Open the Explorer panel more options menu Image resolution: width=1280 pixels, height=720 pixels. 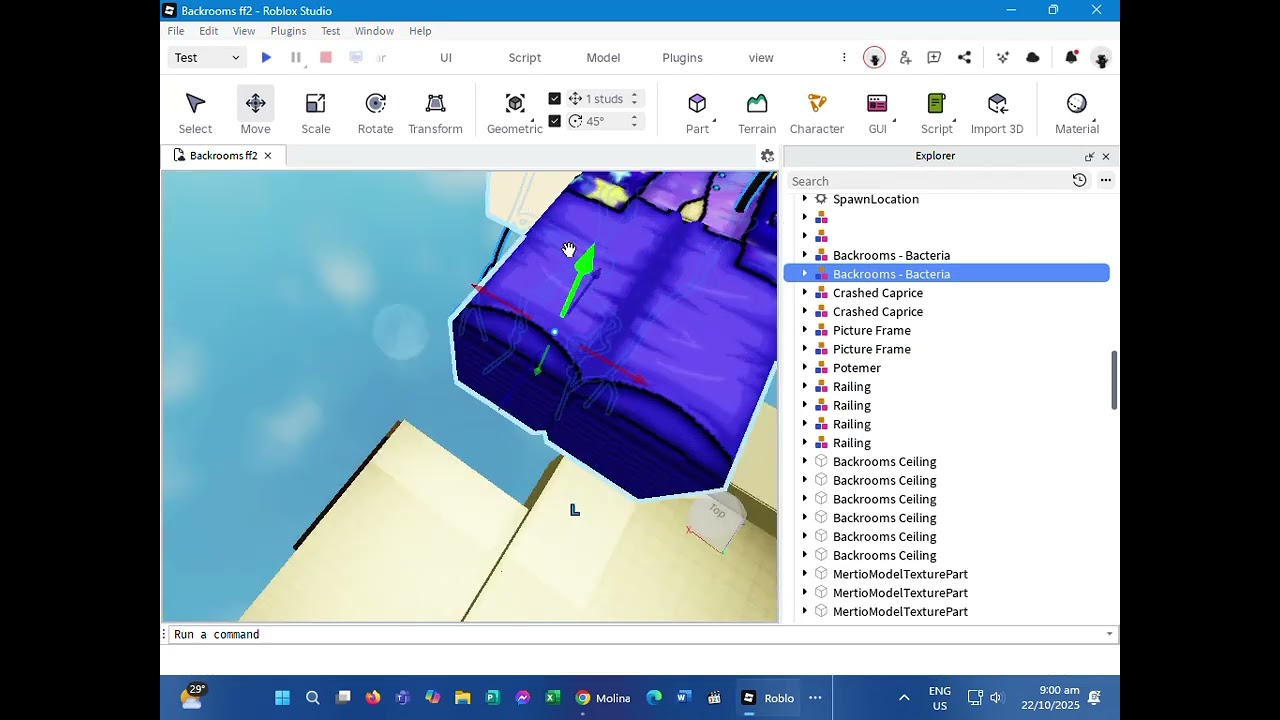(x=1105, y=180)
